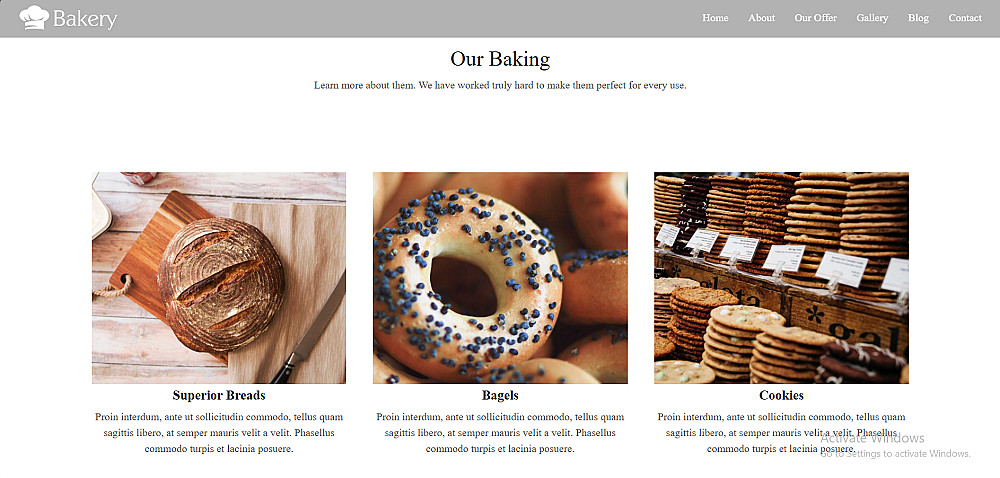Click the Superior Breads heading

coord(219,395)
